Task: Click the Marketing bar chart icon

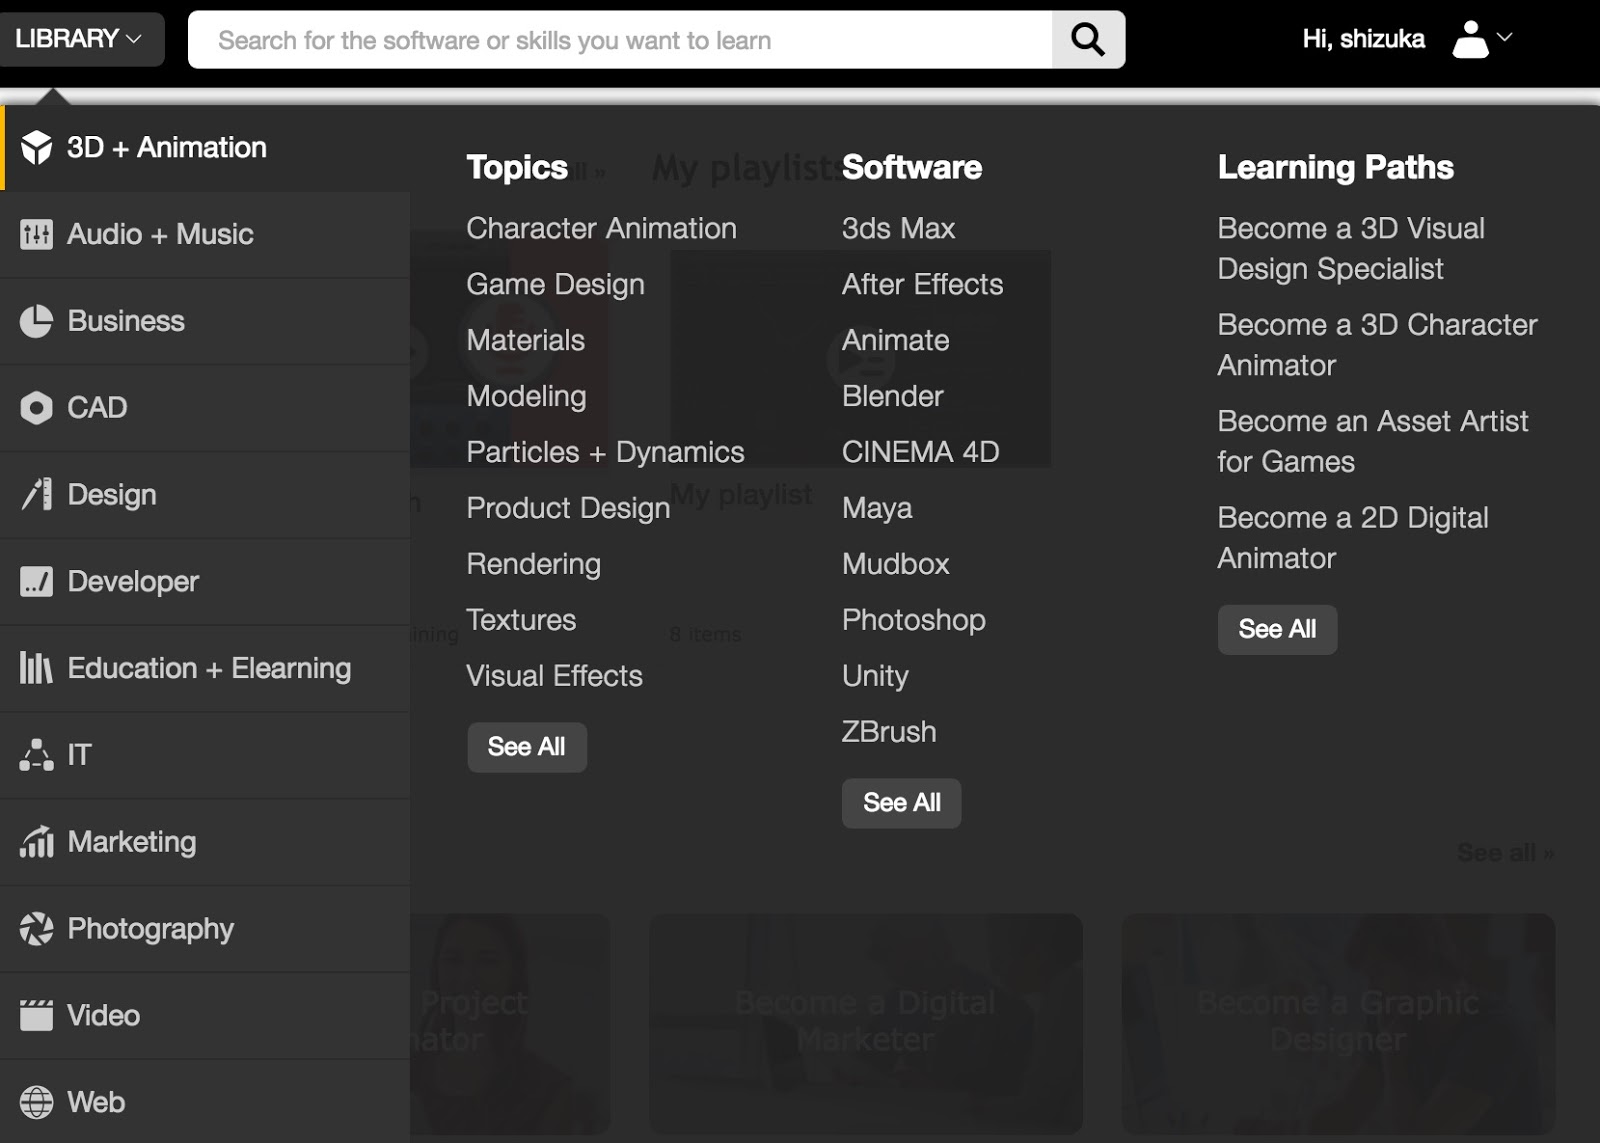Action: [x=36, y=842]
